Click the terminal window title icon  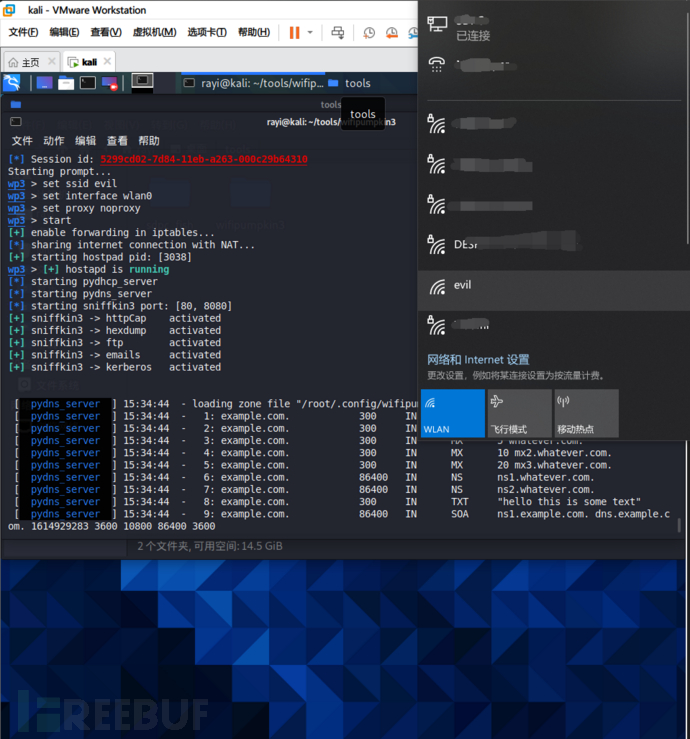16,122
